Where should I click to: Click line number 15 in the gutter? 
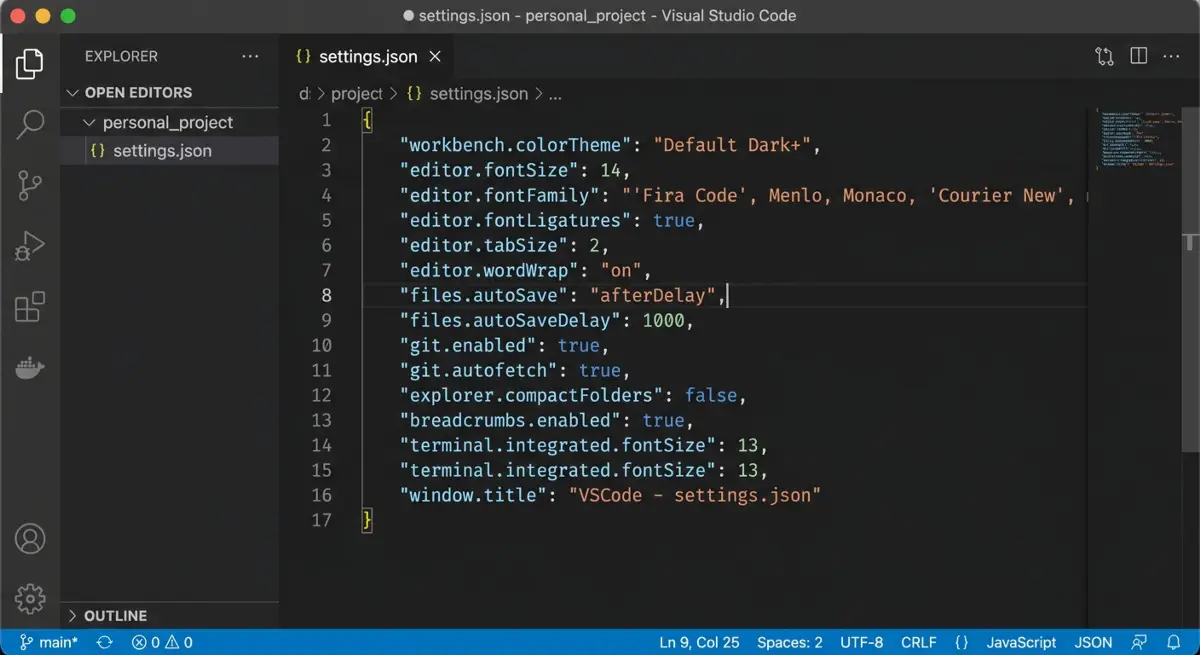point(322,470)
